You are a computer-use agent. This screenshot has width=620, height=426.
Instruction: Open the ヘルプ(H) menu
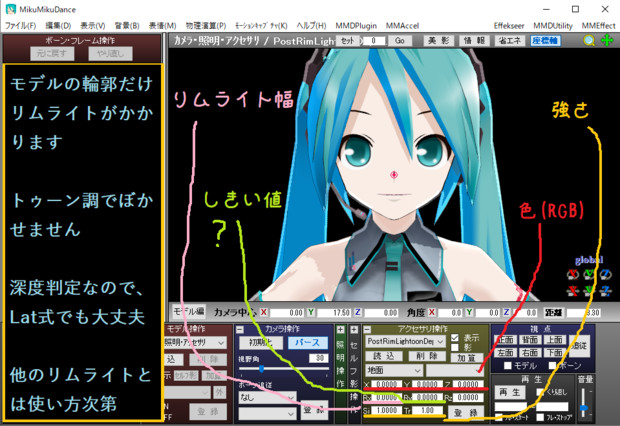tap(311, 26)
